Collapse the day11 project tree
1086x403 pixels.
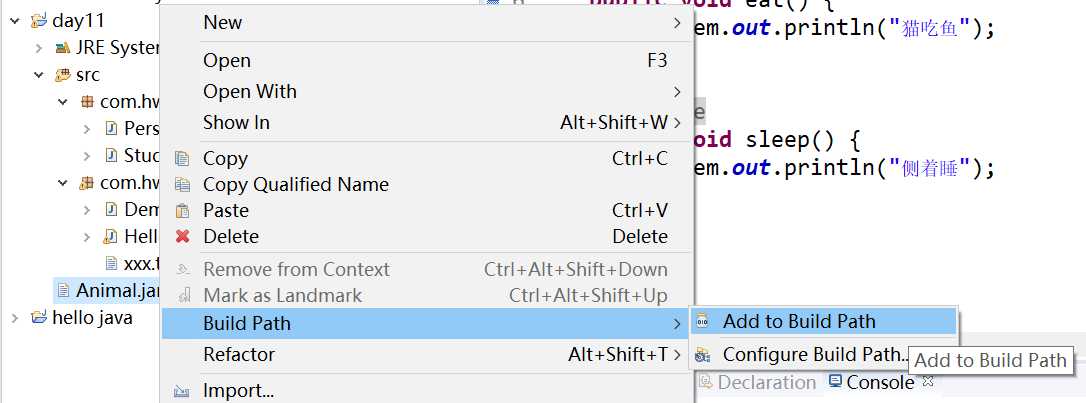coord(14,20)
